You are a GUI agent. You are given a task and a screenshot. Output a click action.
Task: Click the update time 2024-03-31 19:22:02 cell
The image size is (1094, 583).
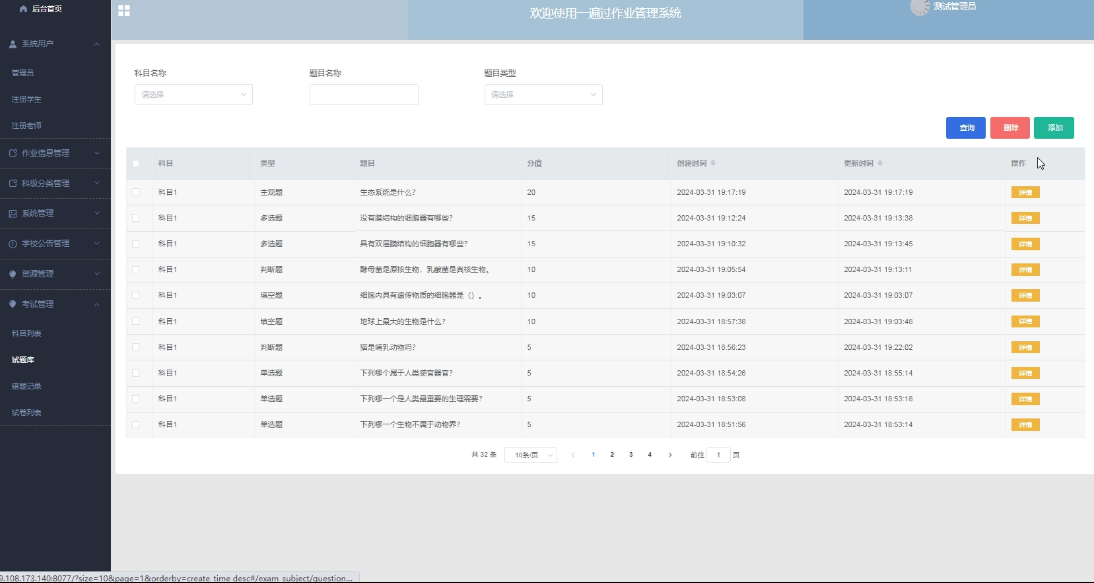878,347
